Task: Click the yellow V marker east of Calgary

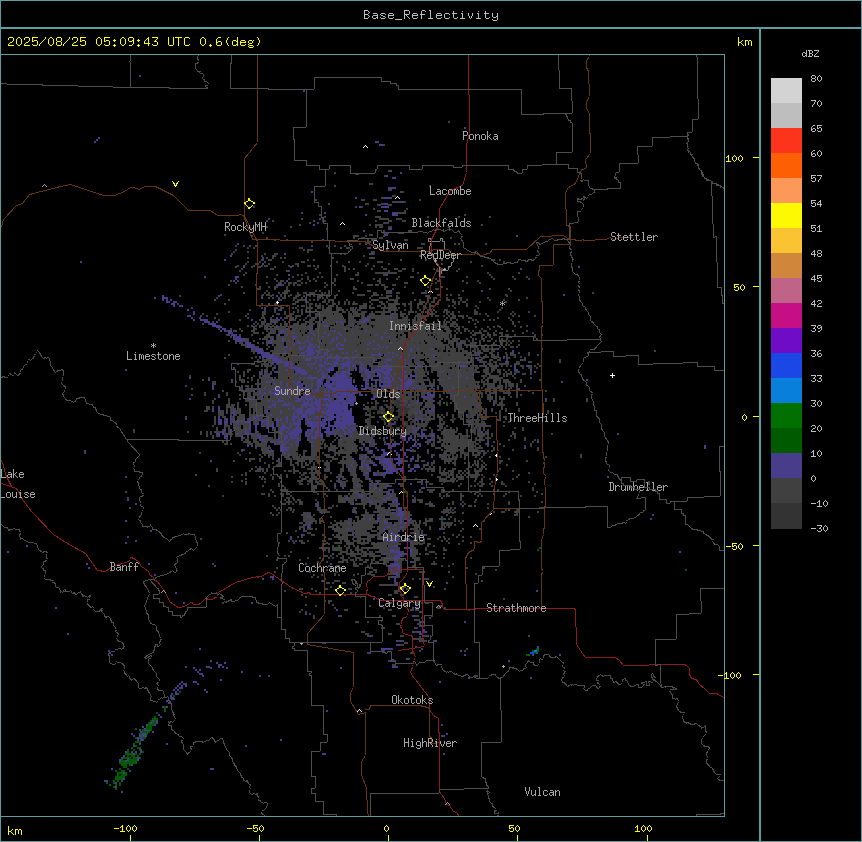Action: click(x=429, y=584)
